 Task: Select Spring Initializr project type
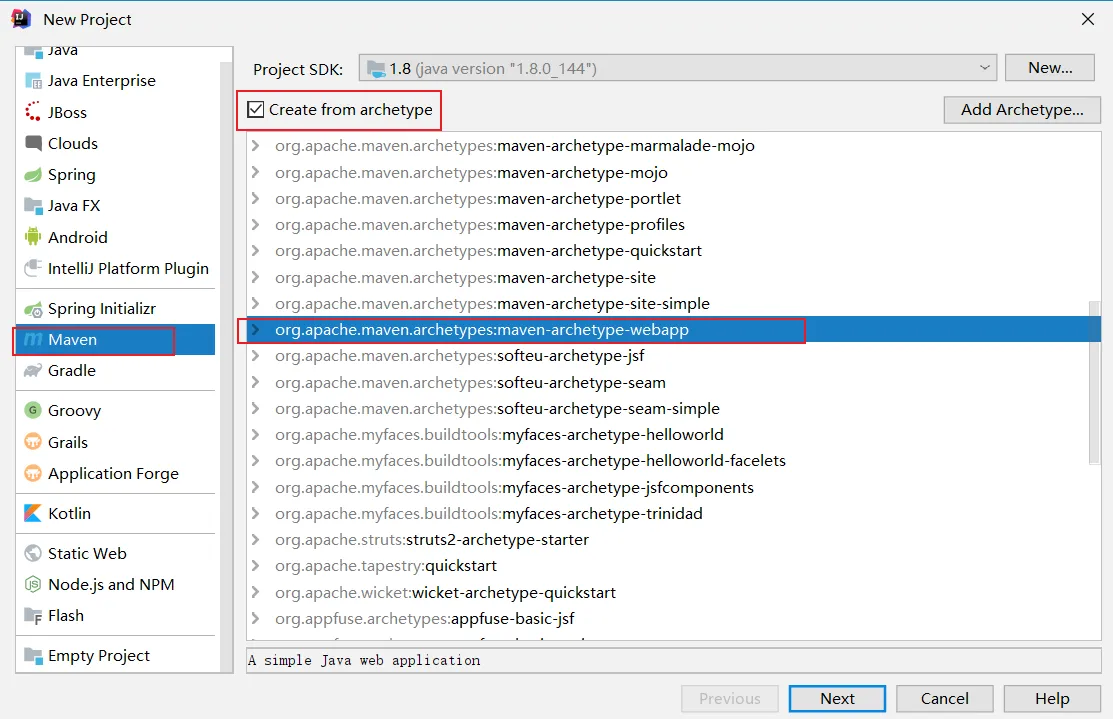tap(101, 309)
